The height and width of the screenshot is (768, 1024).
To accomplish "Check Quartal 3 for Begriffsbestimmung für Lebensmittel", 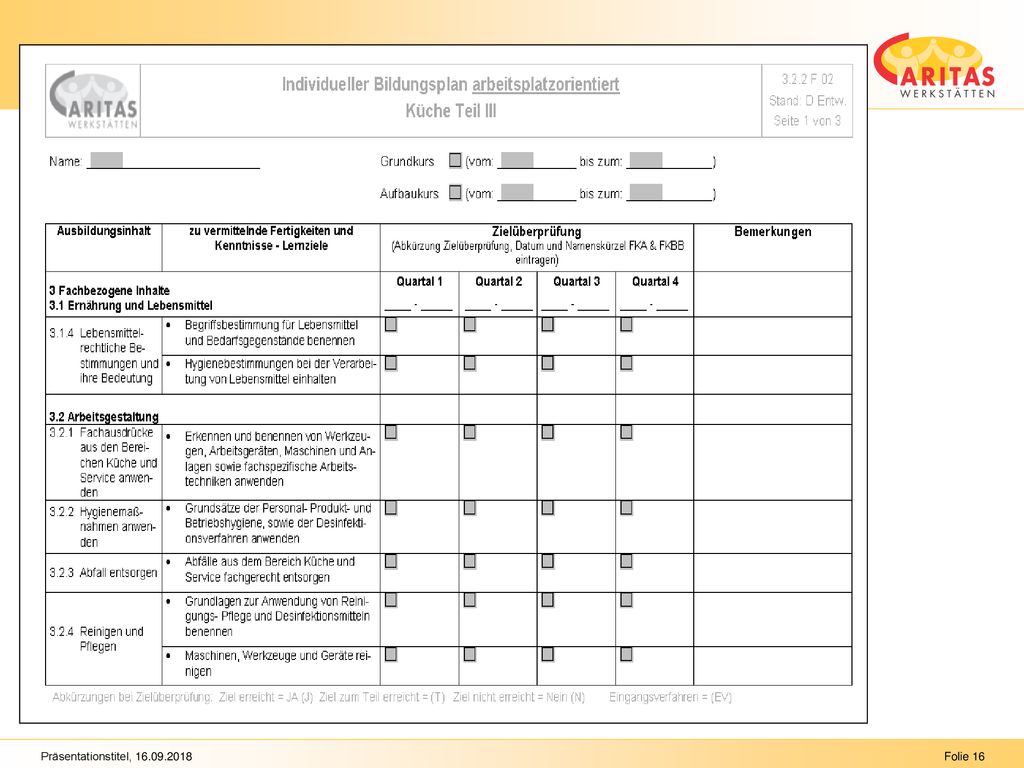I will (x=548, y=325).
